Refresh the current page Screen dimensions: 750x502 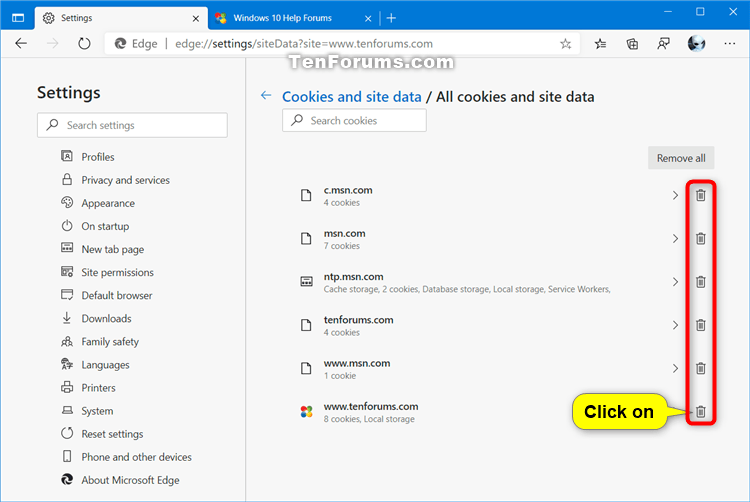[x=84, y=44]
